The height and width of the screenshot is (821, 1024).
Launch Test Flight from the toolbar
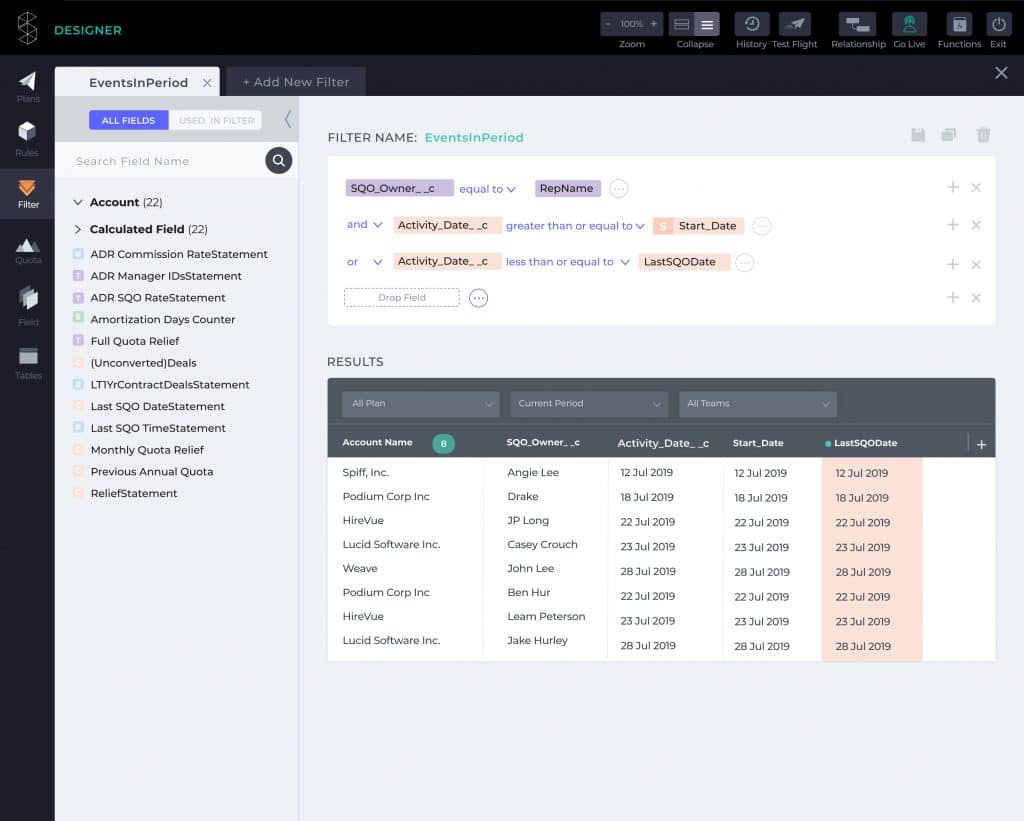(795, 24)
